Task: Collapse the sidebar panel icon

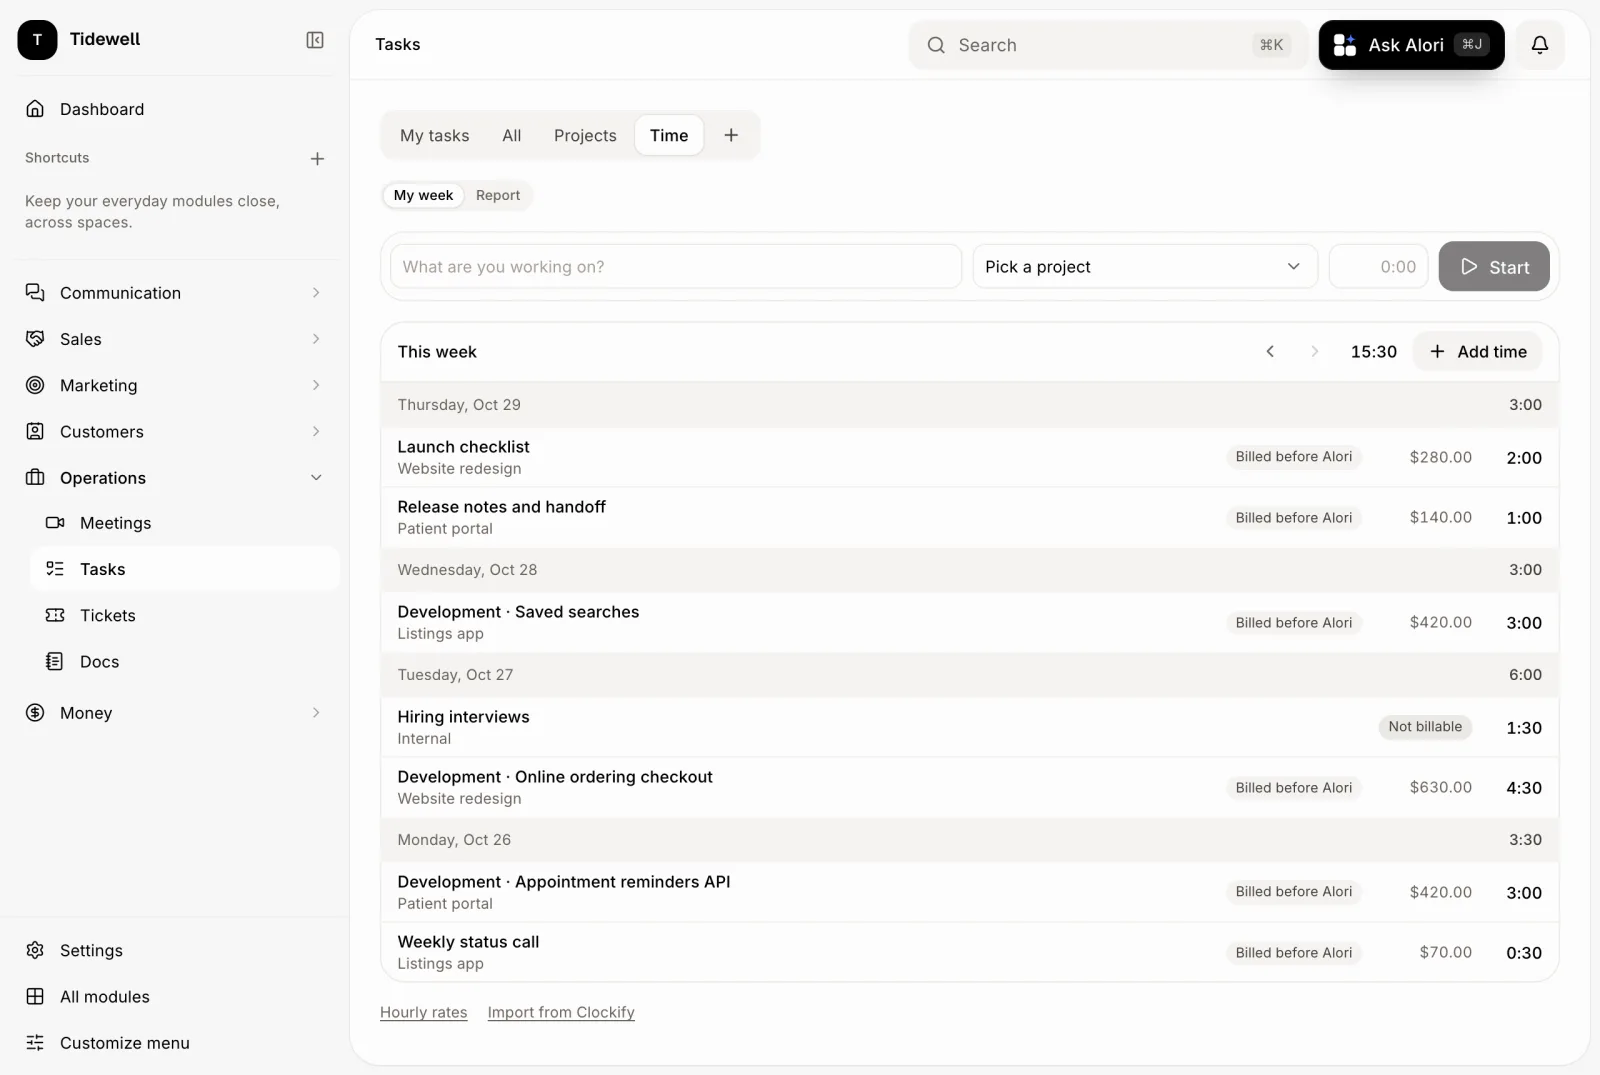Action: (x=315, y=40)
